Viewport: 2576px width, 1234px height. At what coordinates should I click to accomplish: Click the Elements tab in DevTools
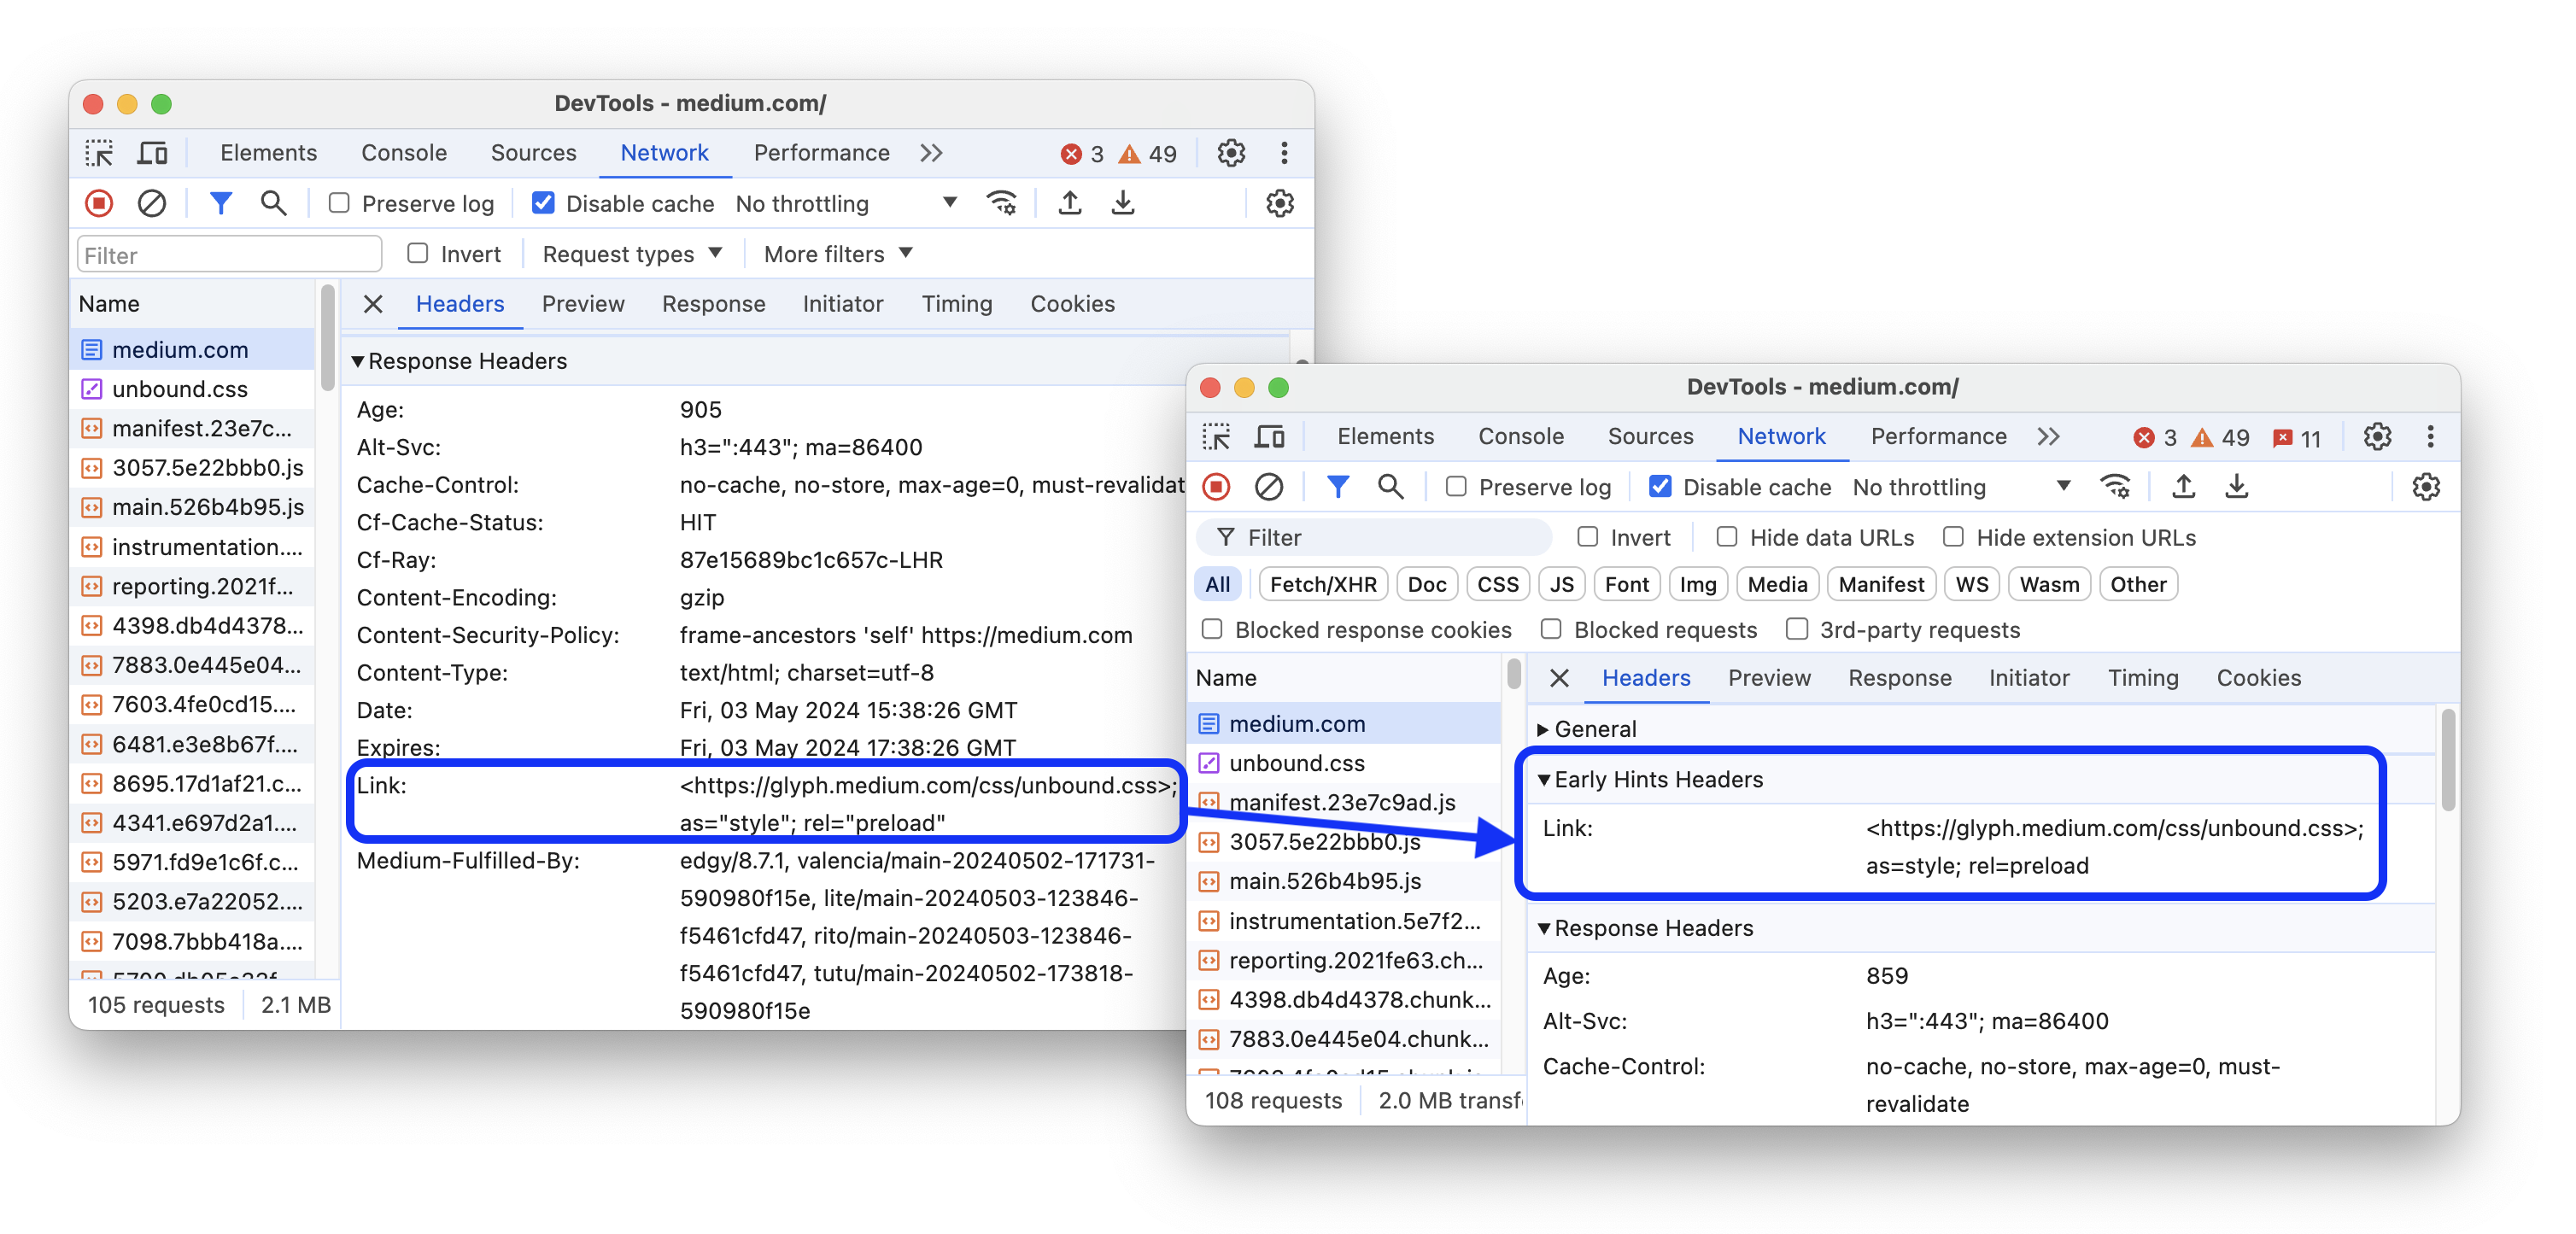[x=269, y=151]
